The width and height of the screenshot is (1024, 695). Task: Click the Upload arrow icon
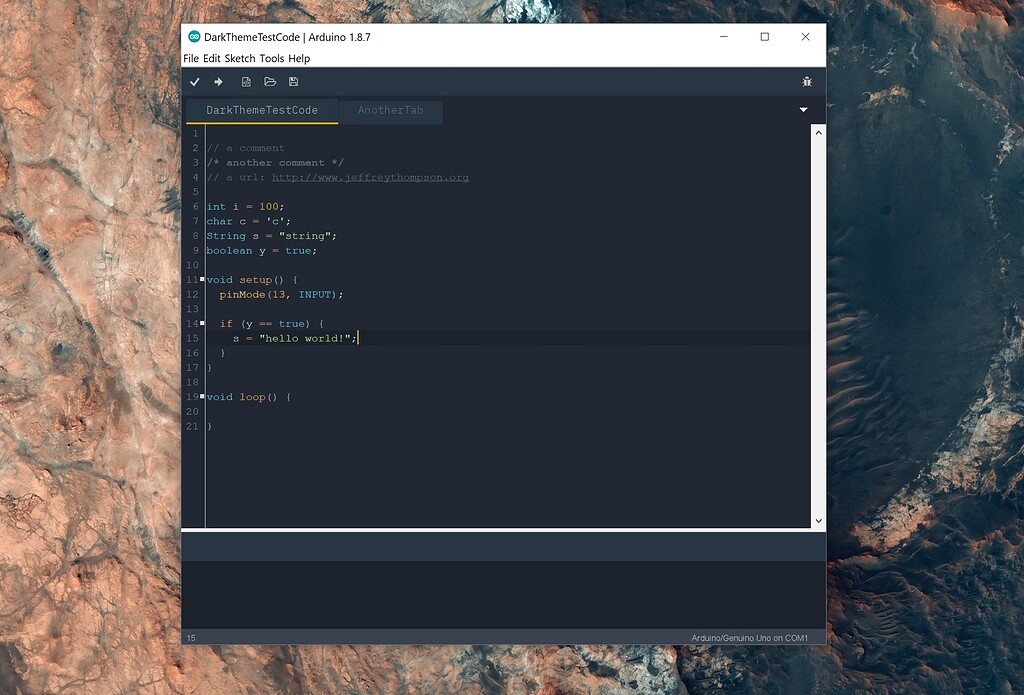(218, 82)
